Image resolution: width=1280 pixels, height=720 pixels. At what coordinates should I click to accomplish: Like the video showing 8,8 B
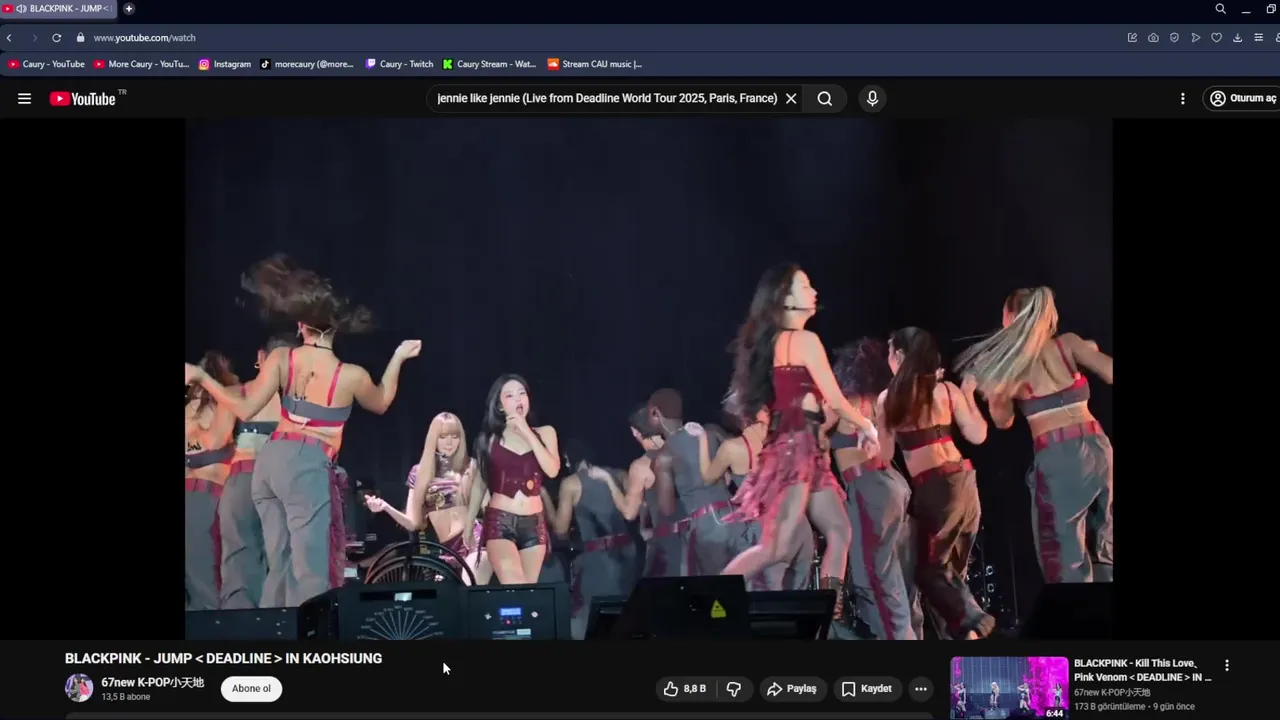[684, 689]
